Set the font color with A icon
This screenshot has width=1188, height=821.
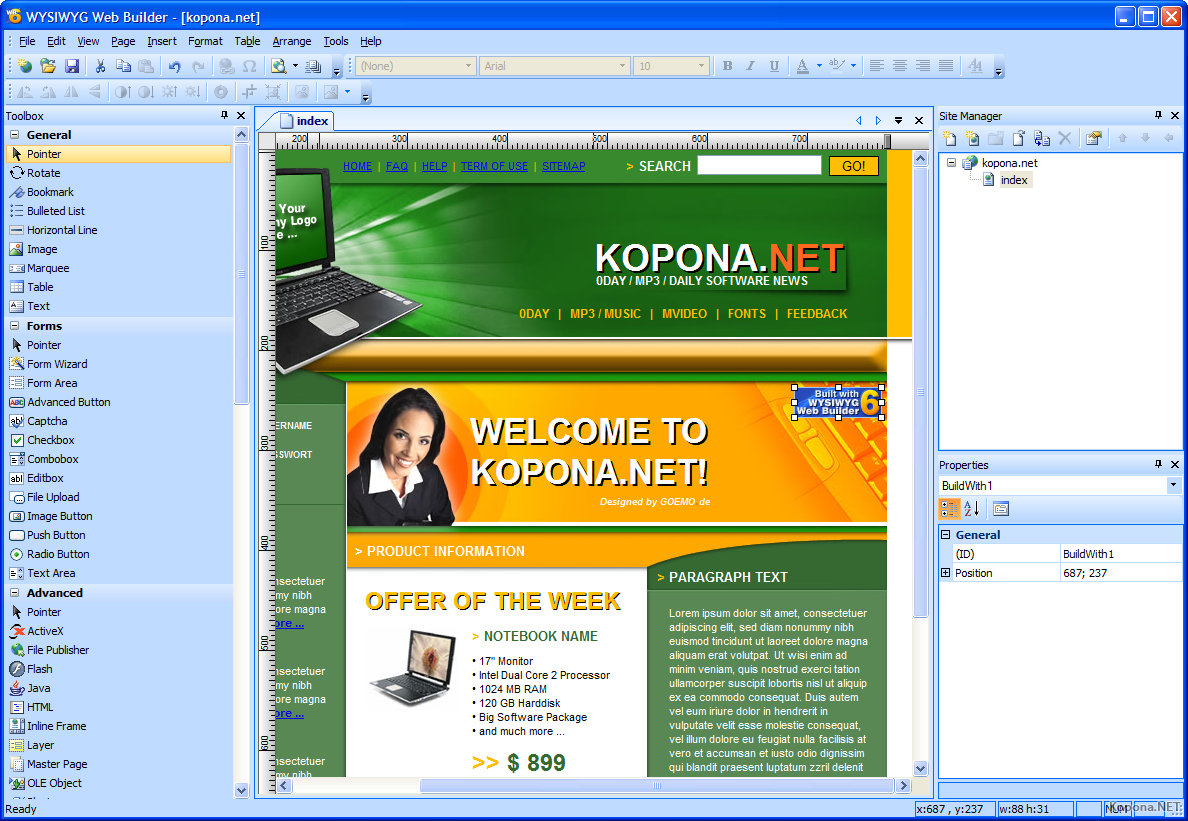point(802,66)
